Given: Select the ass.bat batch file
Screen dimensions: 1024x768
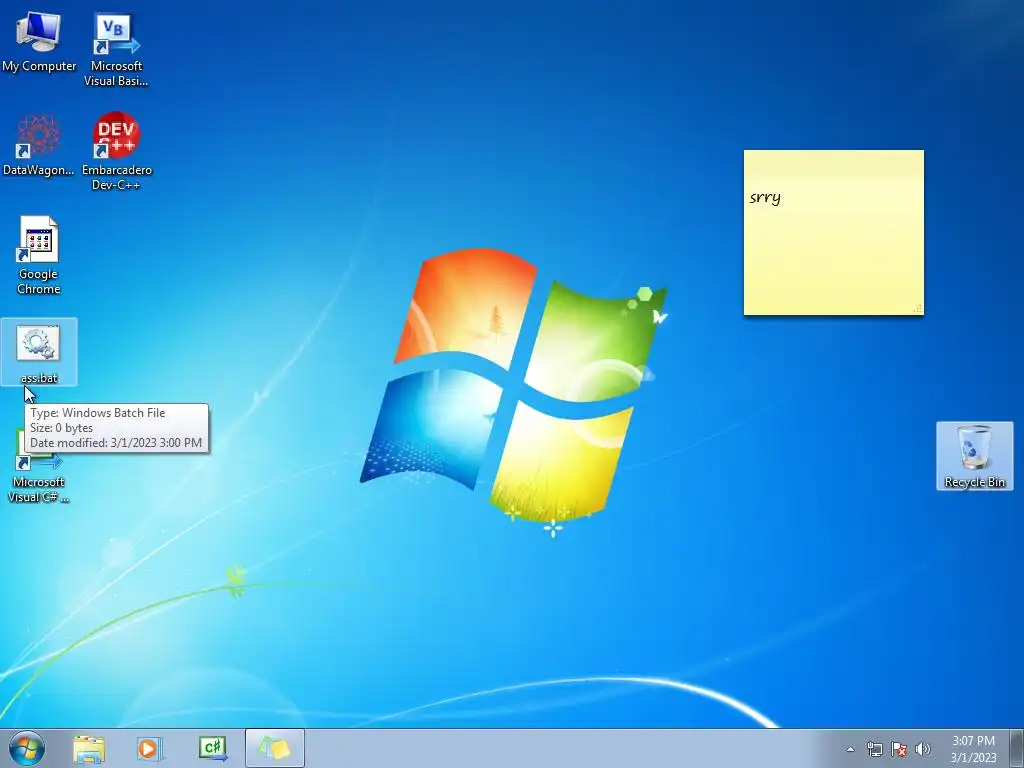Looking at the screenshot, I should tap(39, 352).
